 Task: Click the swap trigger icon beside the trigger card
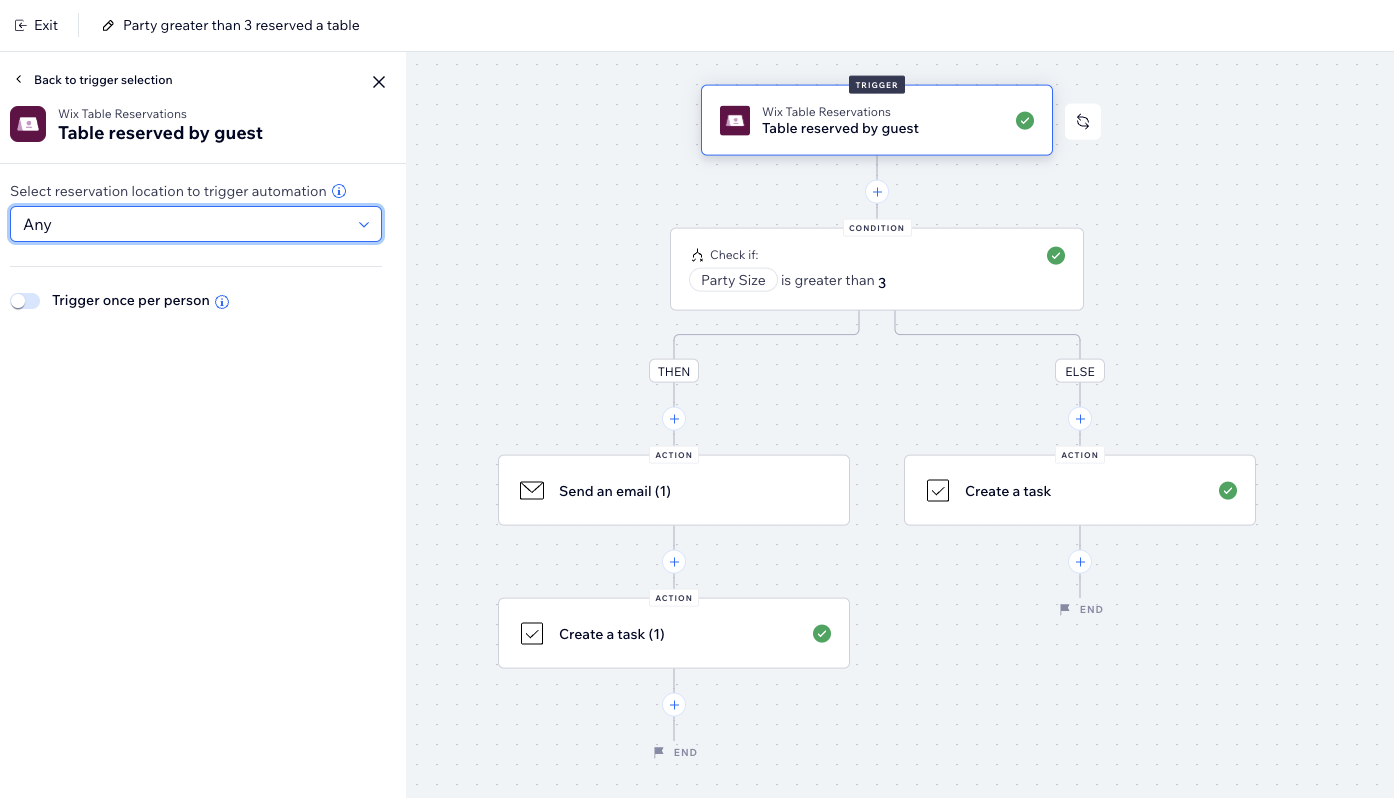(1082, 121)
